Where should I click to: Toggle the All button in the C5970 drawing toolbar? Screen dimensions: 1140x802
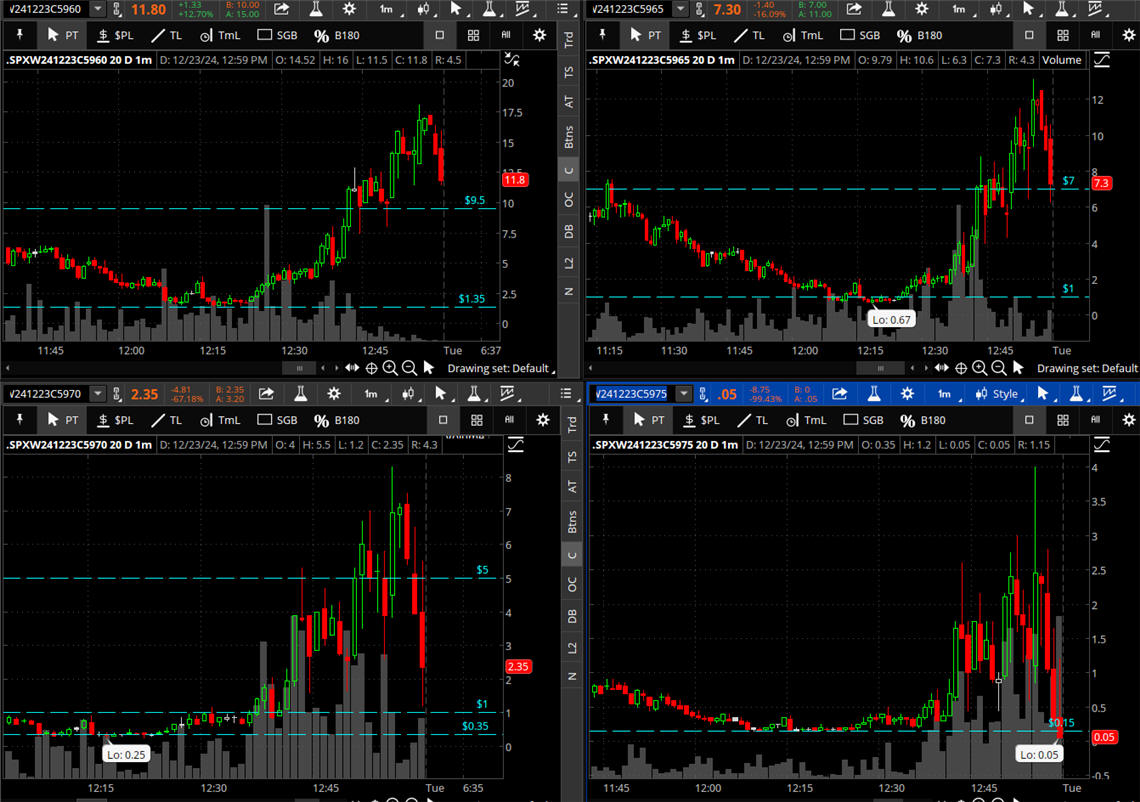[509, 420]
